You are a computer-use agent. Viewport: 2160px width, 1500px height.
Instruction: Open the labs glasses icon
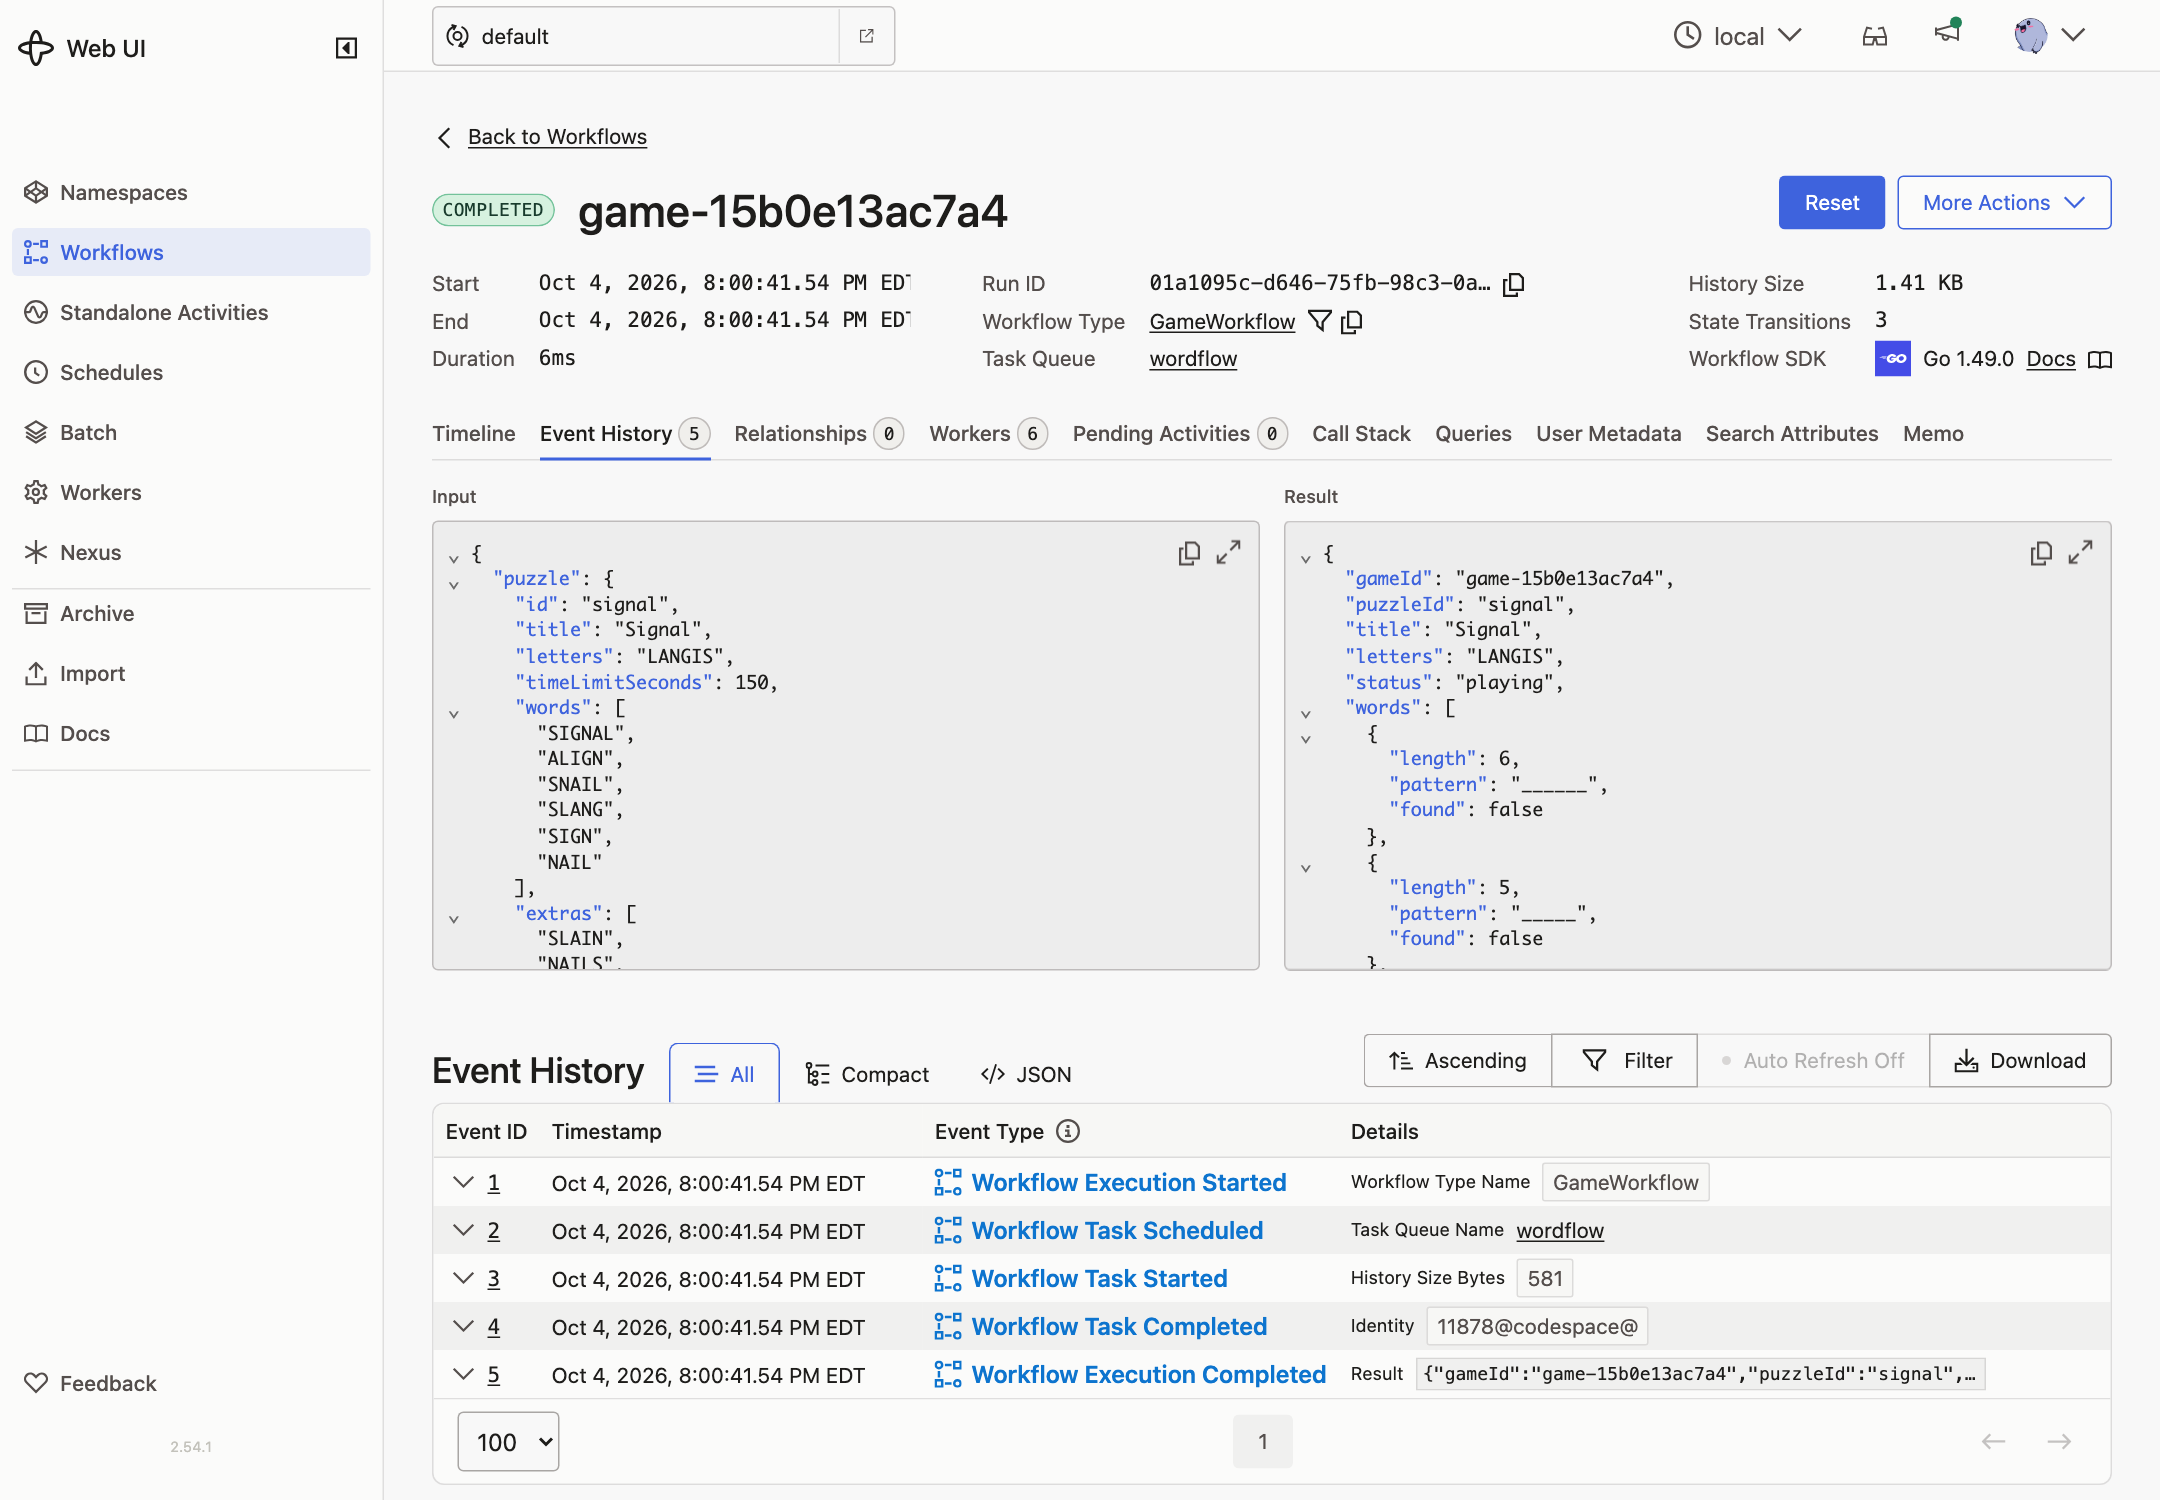point(1875,36)
